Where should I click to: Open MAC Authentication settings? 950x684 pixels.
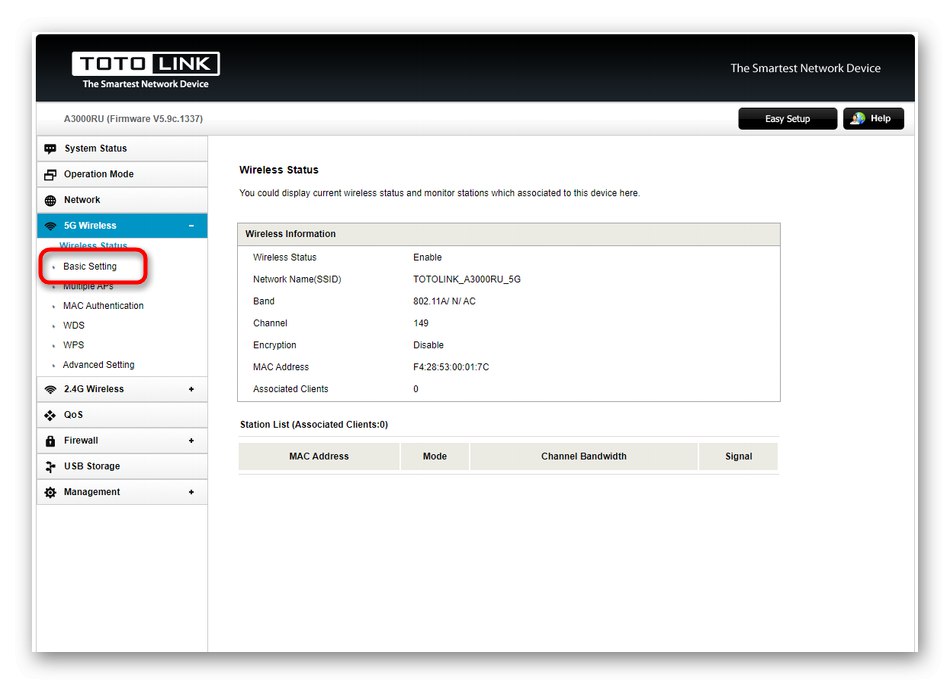click(104, 306)
